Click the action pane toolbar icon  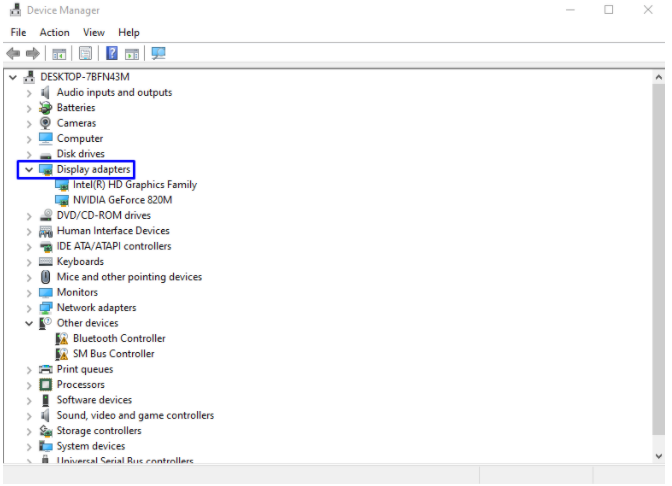pos(132,54)
